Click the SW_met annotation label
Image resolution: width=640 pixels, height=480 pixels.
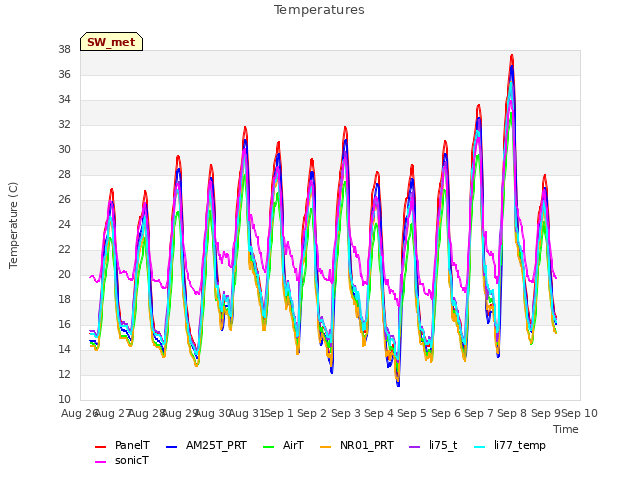[111, 42]
